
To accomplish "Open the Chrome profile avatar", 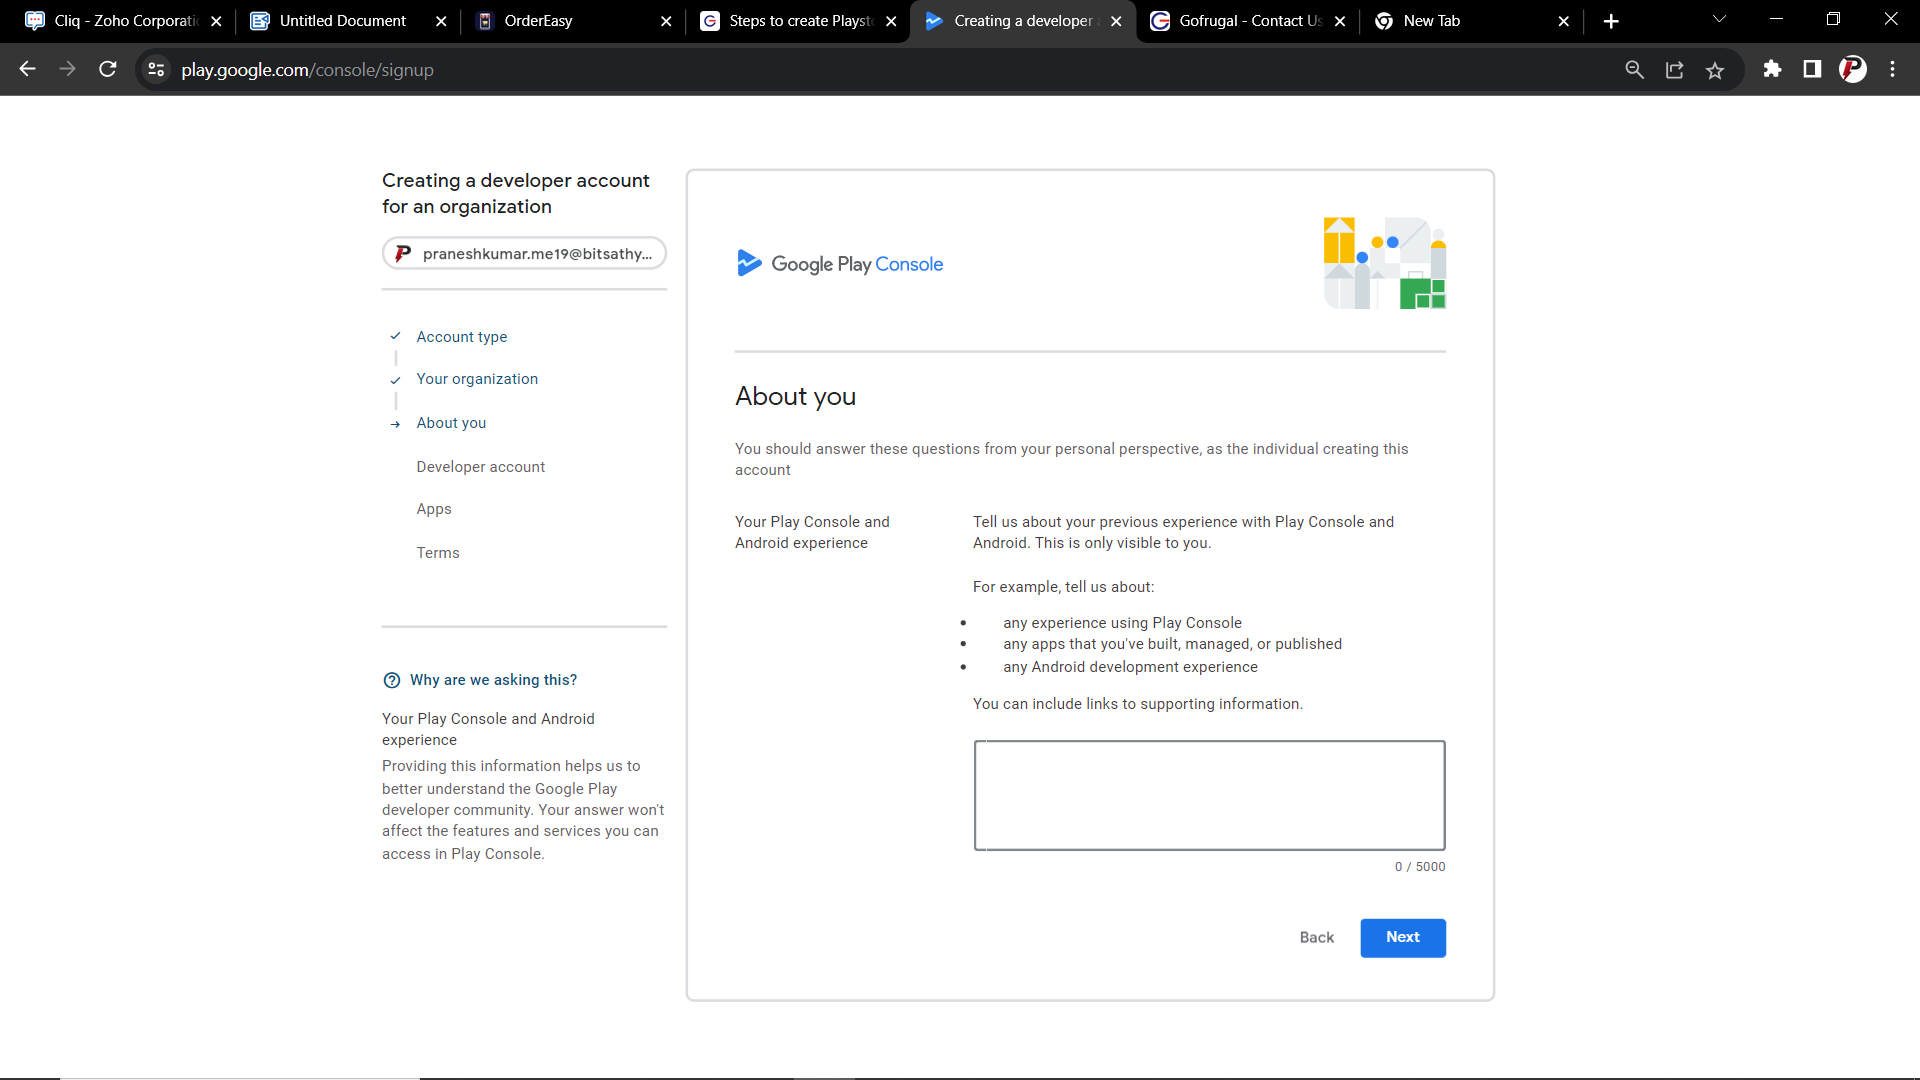I will click(1852, 69).
